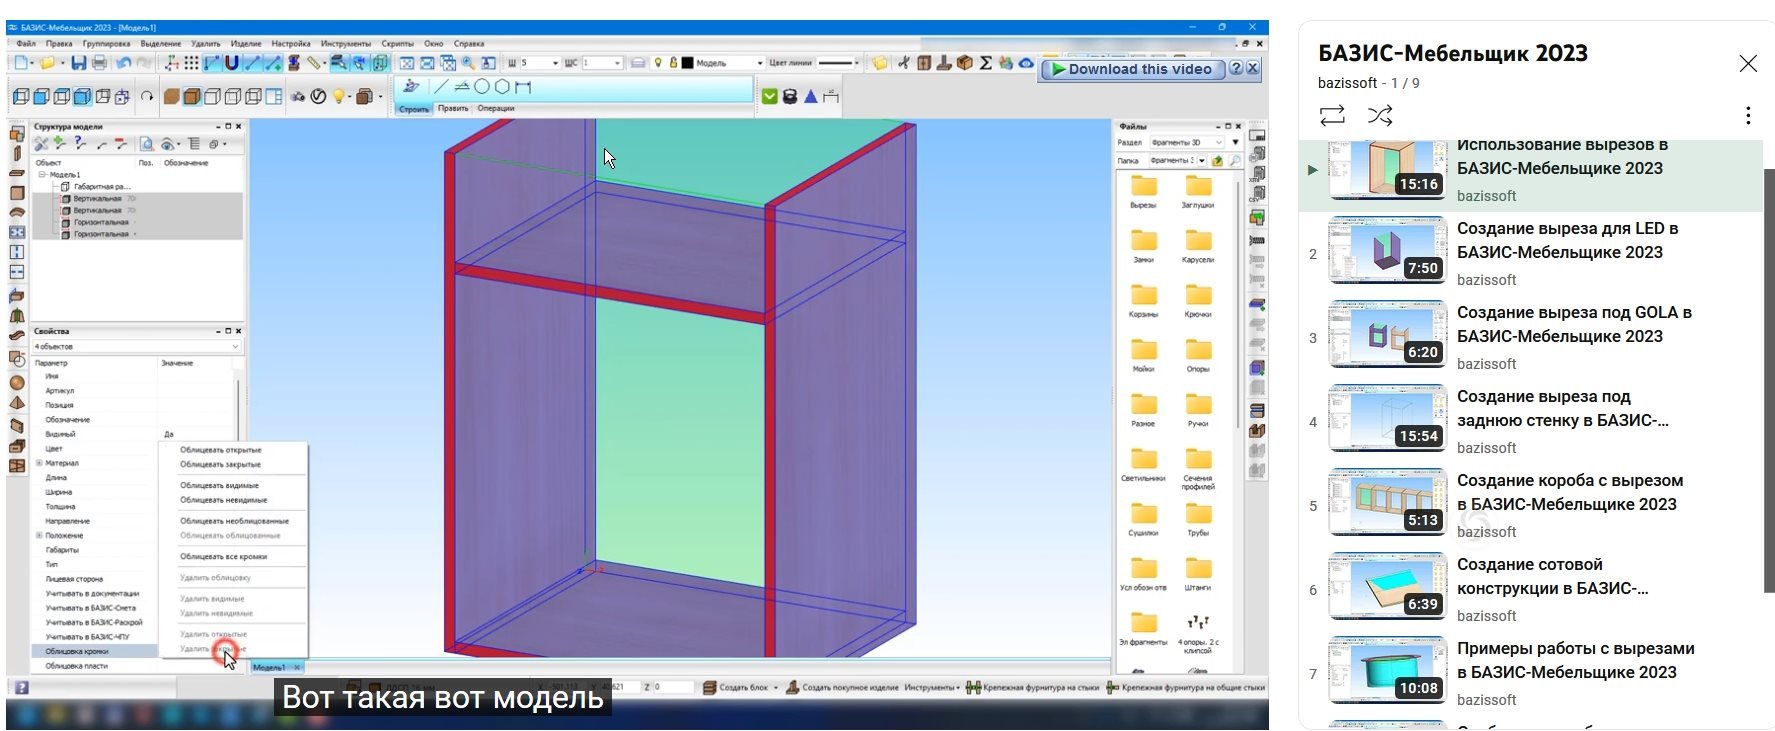Open the Ручки folder in Файлы panel

[1198, 410]
